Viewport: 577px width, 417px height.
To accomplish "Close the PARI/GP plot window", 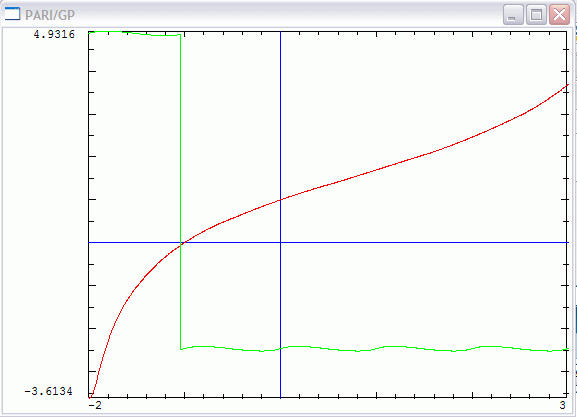I will [559, 15].
